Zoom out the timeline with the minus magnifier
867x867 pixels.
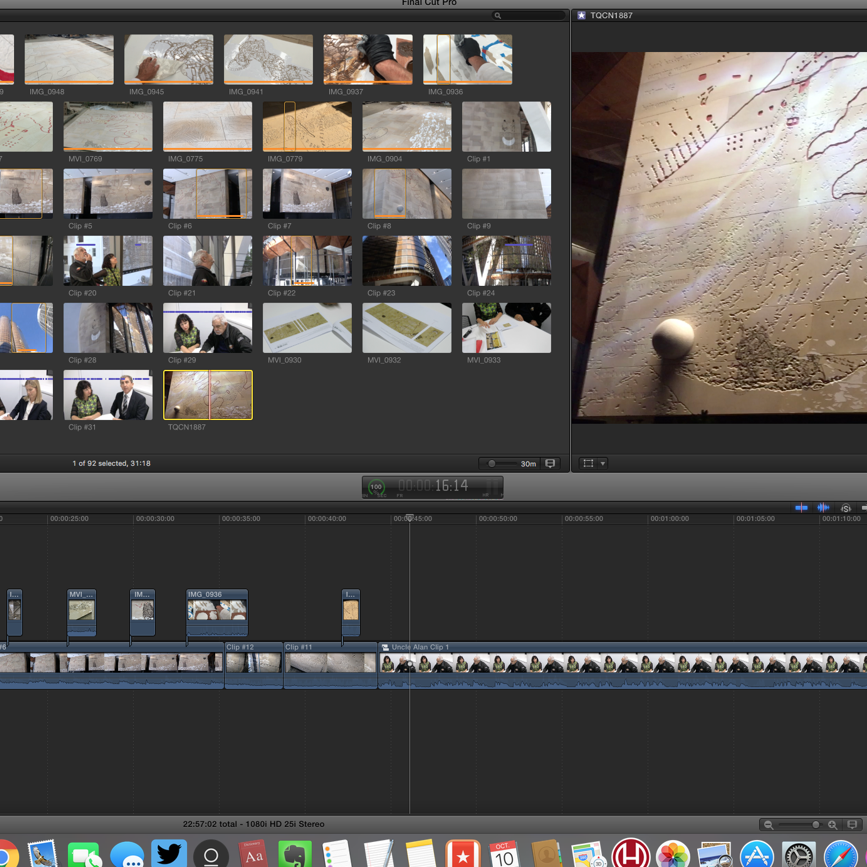(x=768, y=825)
